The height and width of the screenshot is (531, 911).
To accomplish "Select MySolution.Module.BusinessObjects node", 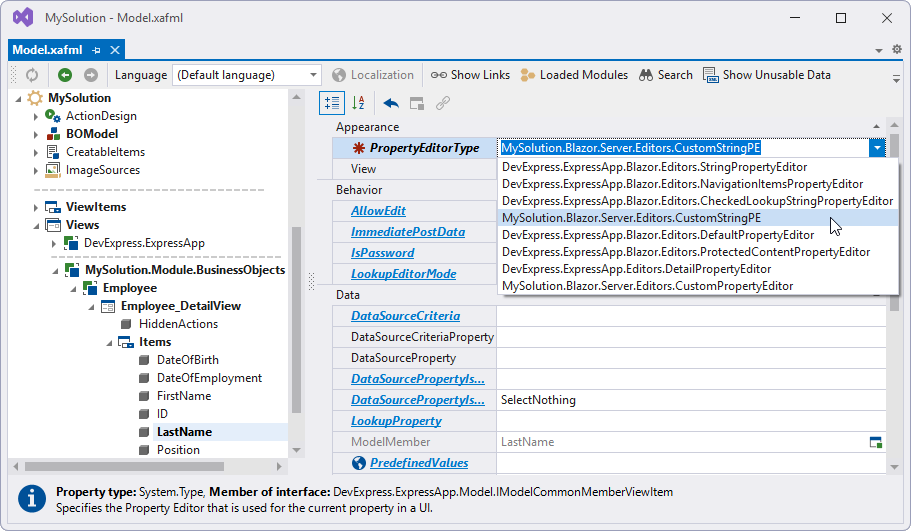I will pyautogui.click(x=185, y=270).
